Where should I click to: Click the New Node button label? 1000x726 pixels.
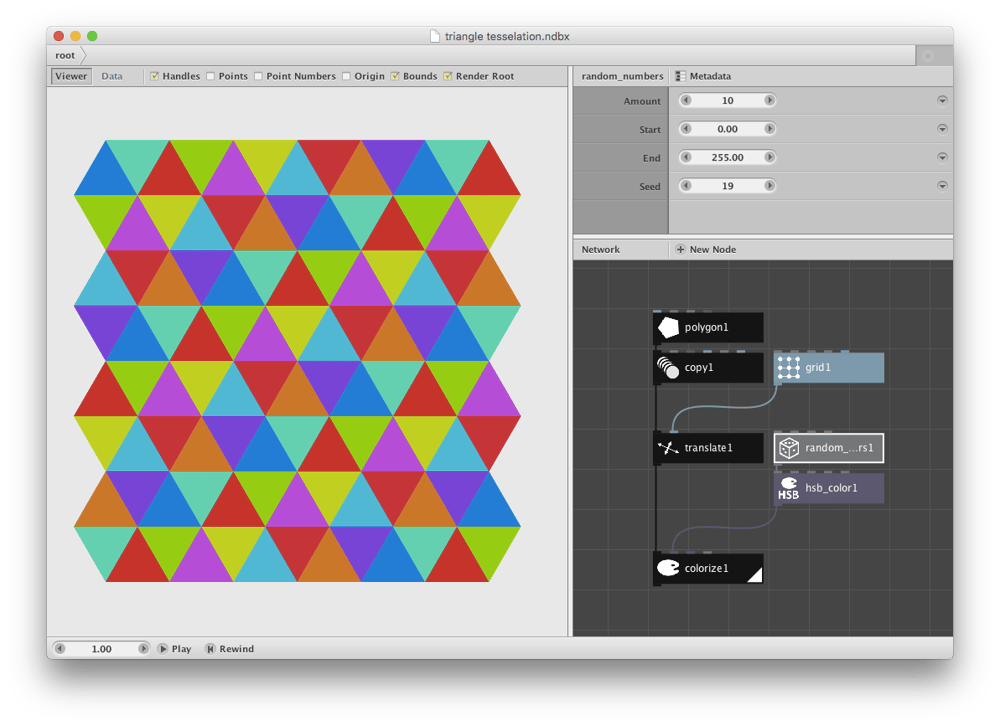[x=712, y=249]
